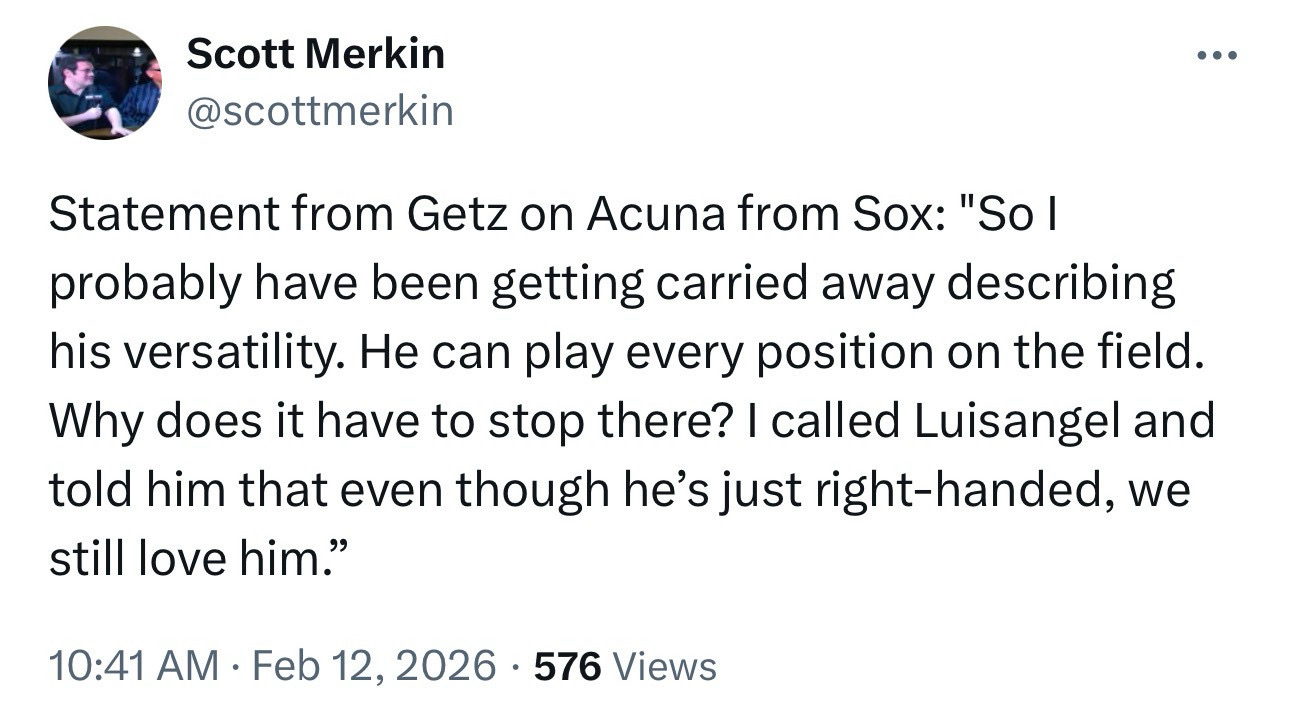The width and height of the screenshot is (1290, 722).
Task: Open the Scott Merkin display name link
Action: [315, 55]
